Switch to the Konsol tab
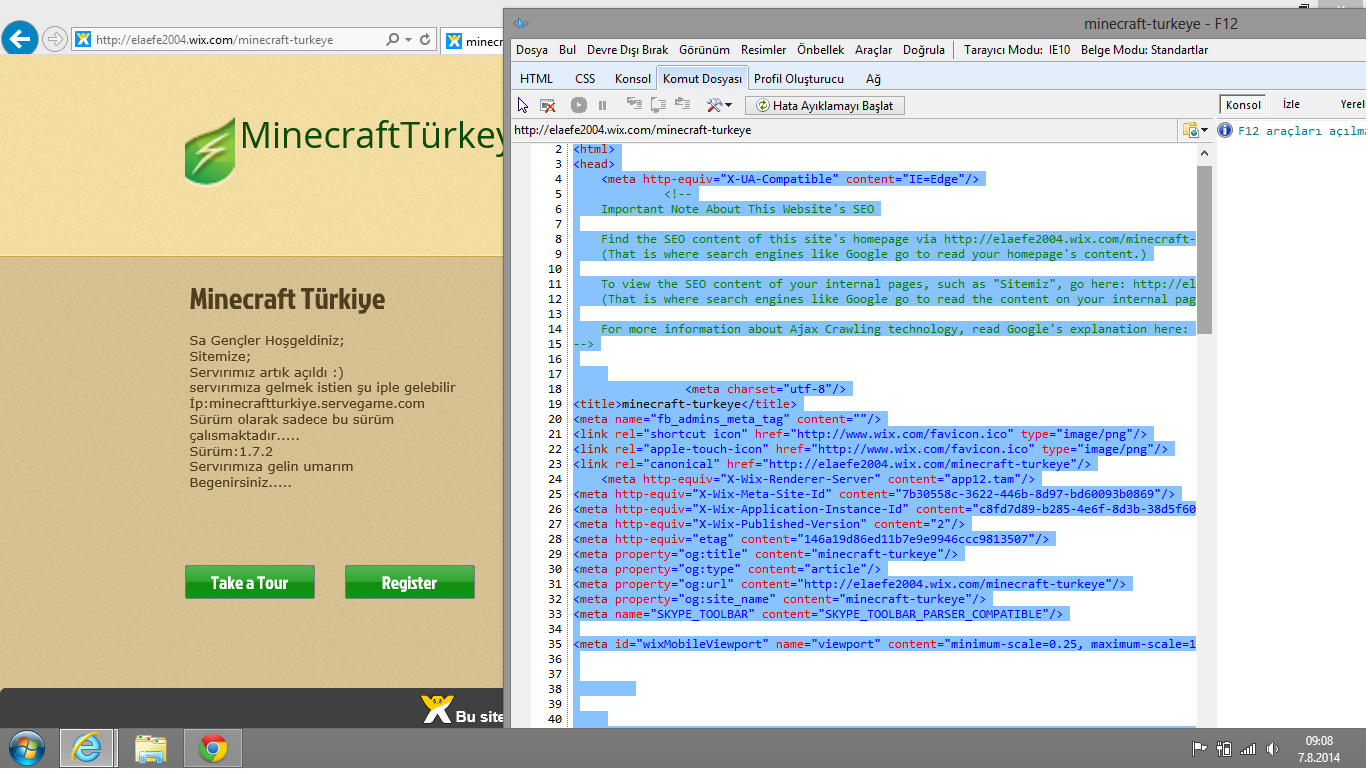1368x774 pixels. [x=633, y=79]
